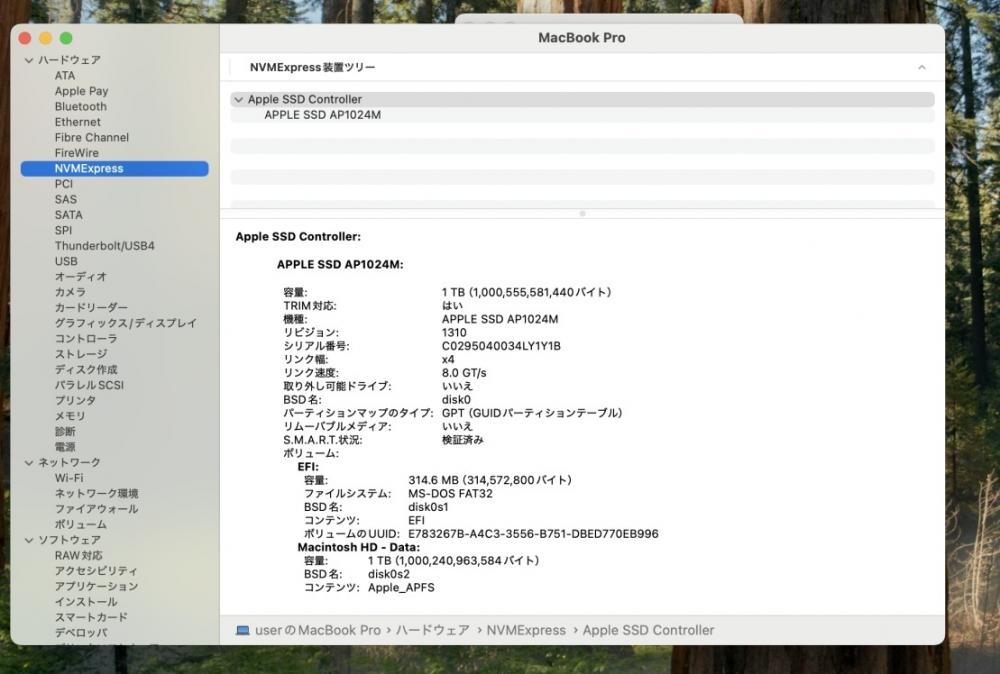Open カメラ hardware info
The height and width of the screenshot is (674, 1000).
(x=70, y=292)
